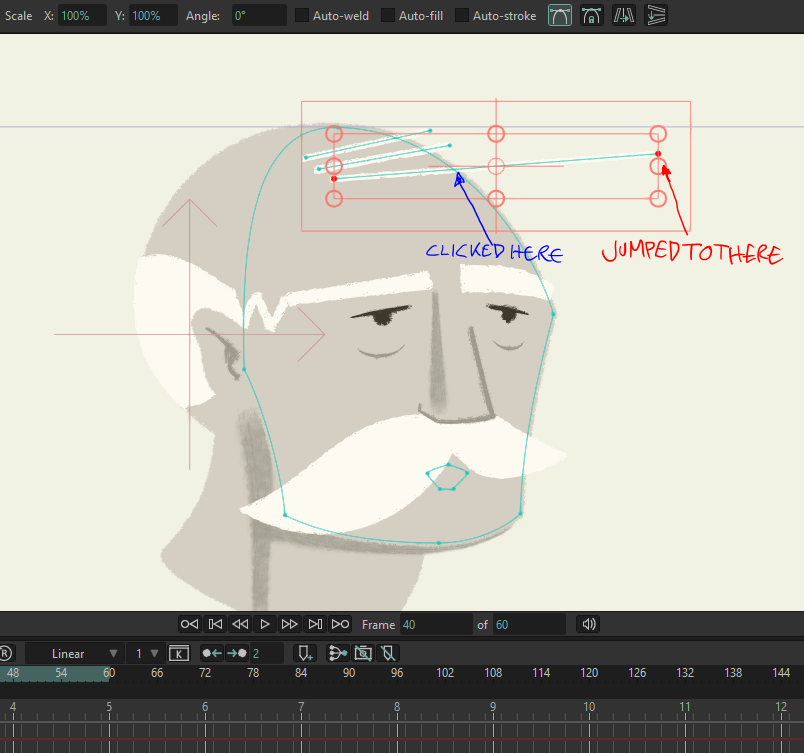Screen dimensions: 804x753
Task: Jump to the previous keyframe
Action: [x=215, y=624]
